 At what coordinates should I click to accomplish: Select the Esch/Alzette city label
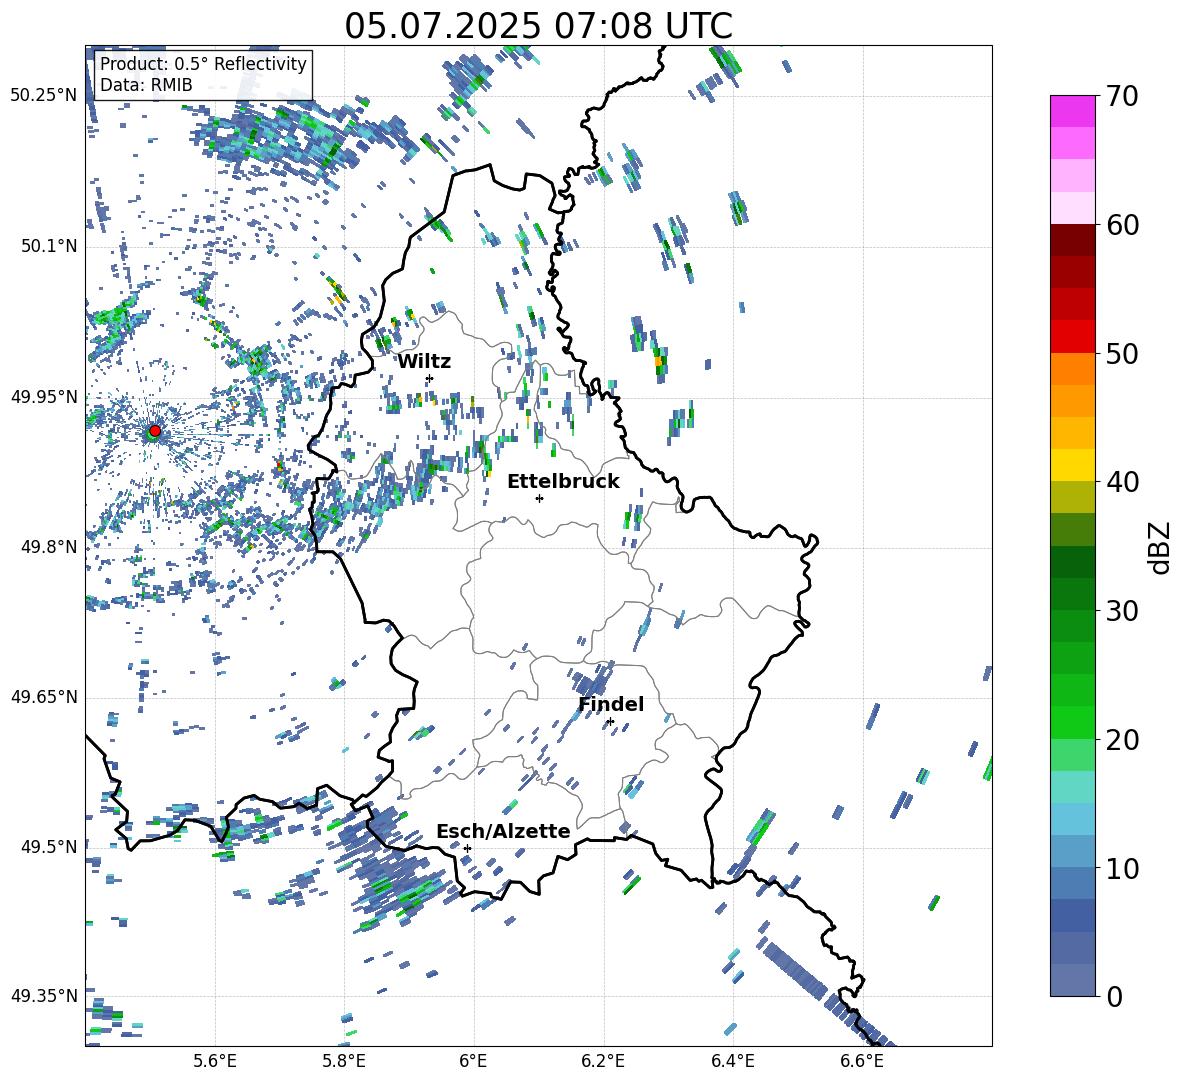point(503,831)
